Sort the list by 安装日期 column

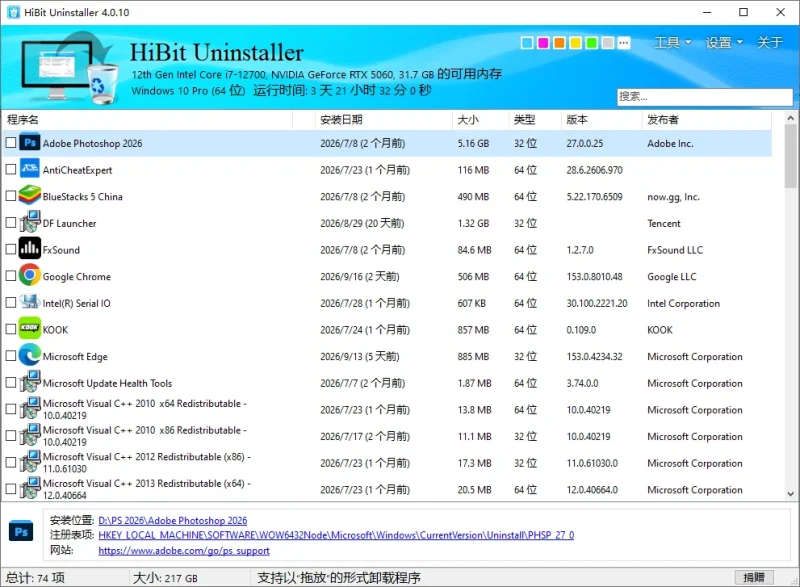coord(383,120)
